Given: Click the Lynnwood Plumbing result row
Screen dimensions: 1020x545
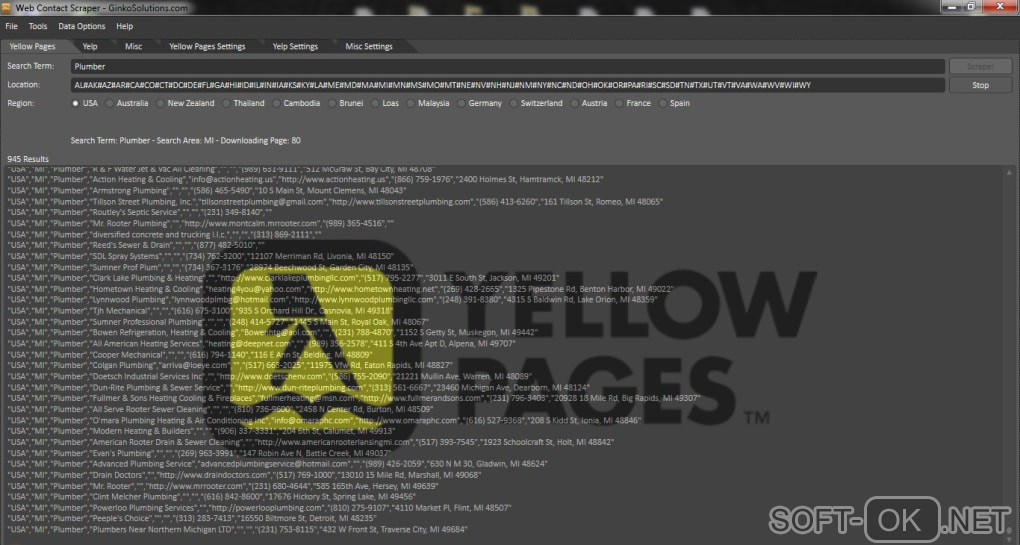Looking at the screenshot, I should coord(332,300).
